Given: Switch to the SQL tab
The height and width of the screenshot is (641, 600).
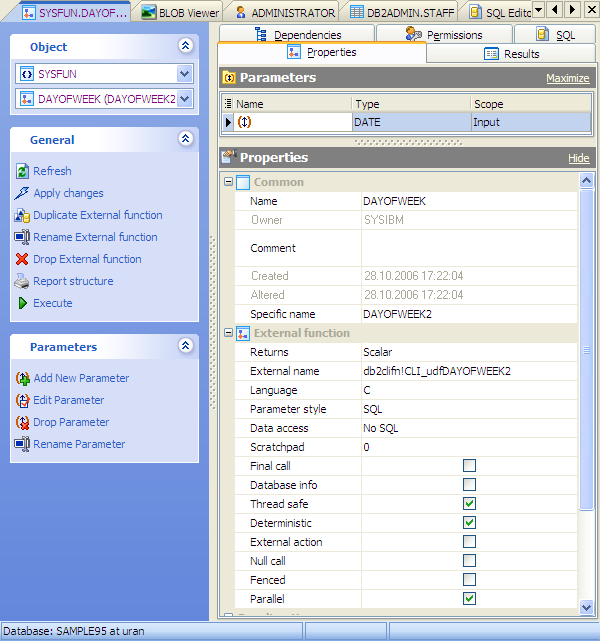Looking at the screenshot, I should tap(555, 34).
